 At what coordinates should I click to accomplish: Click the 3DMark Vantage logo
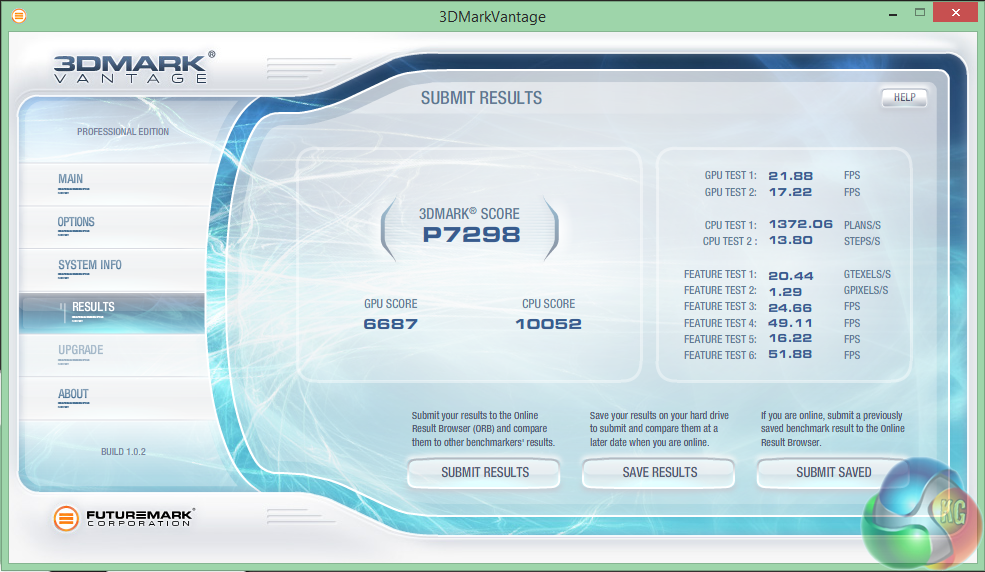[x=134, y=67]
